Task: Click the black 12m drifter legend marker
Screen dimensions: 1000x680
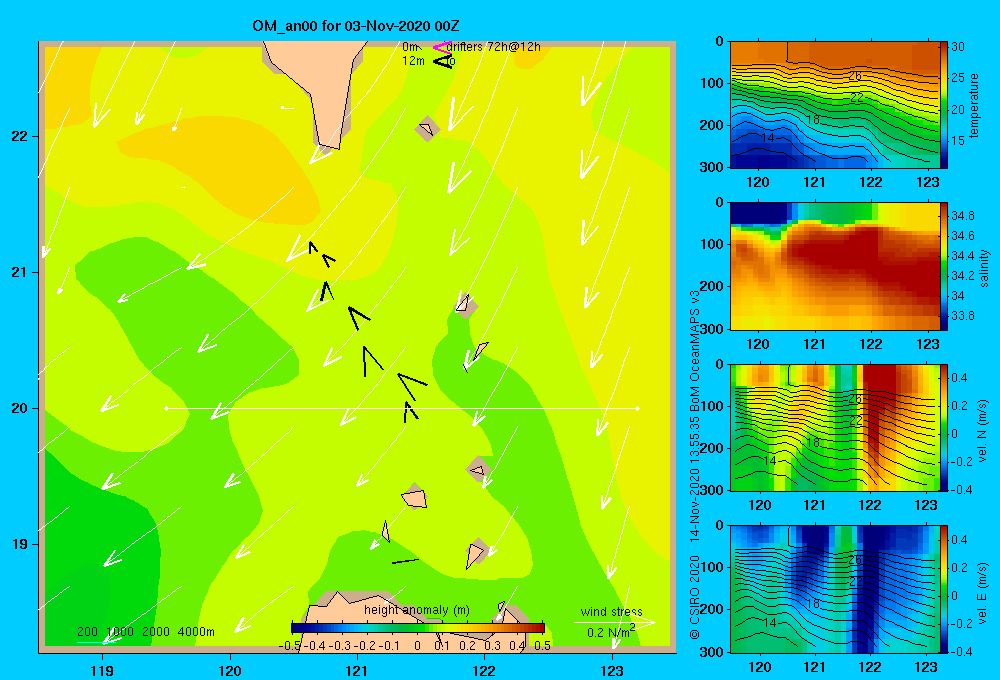Action: [443, 61]
